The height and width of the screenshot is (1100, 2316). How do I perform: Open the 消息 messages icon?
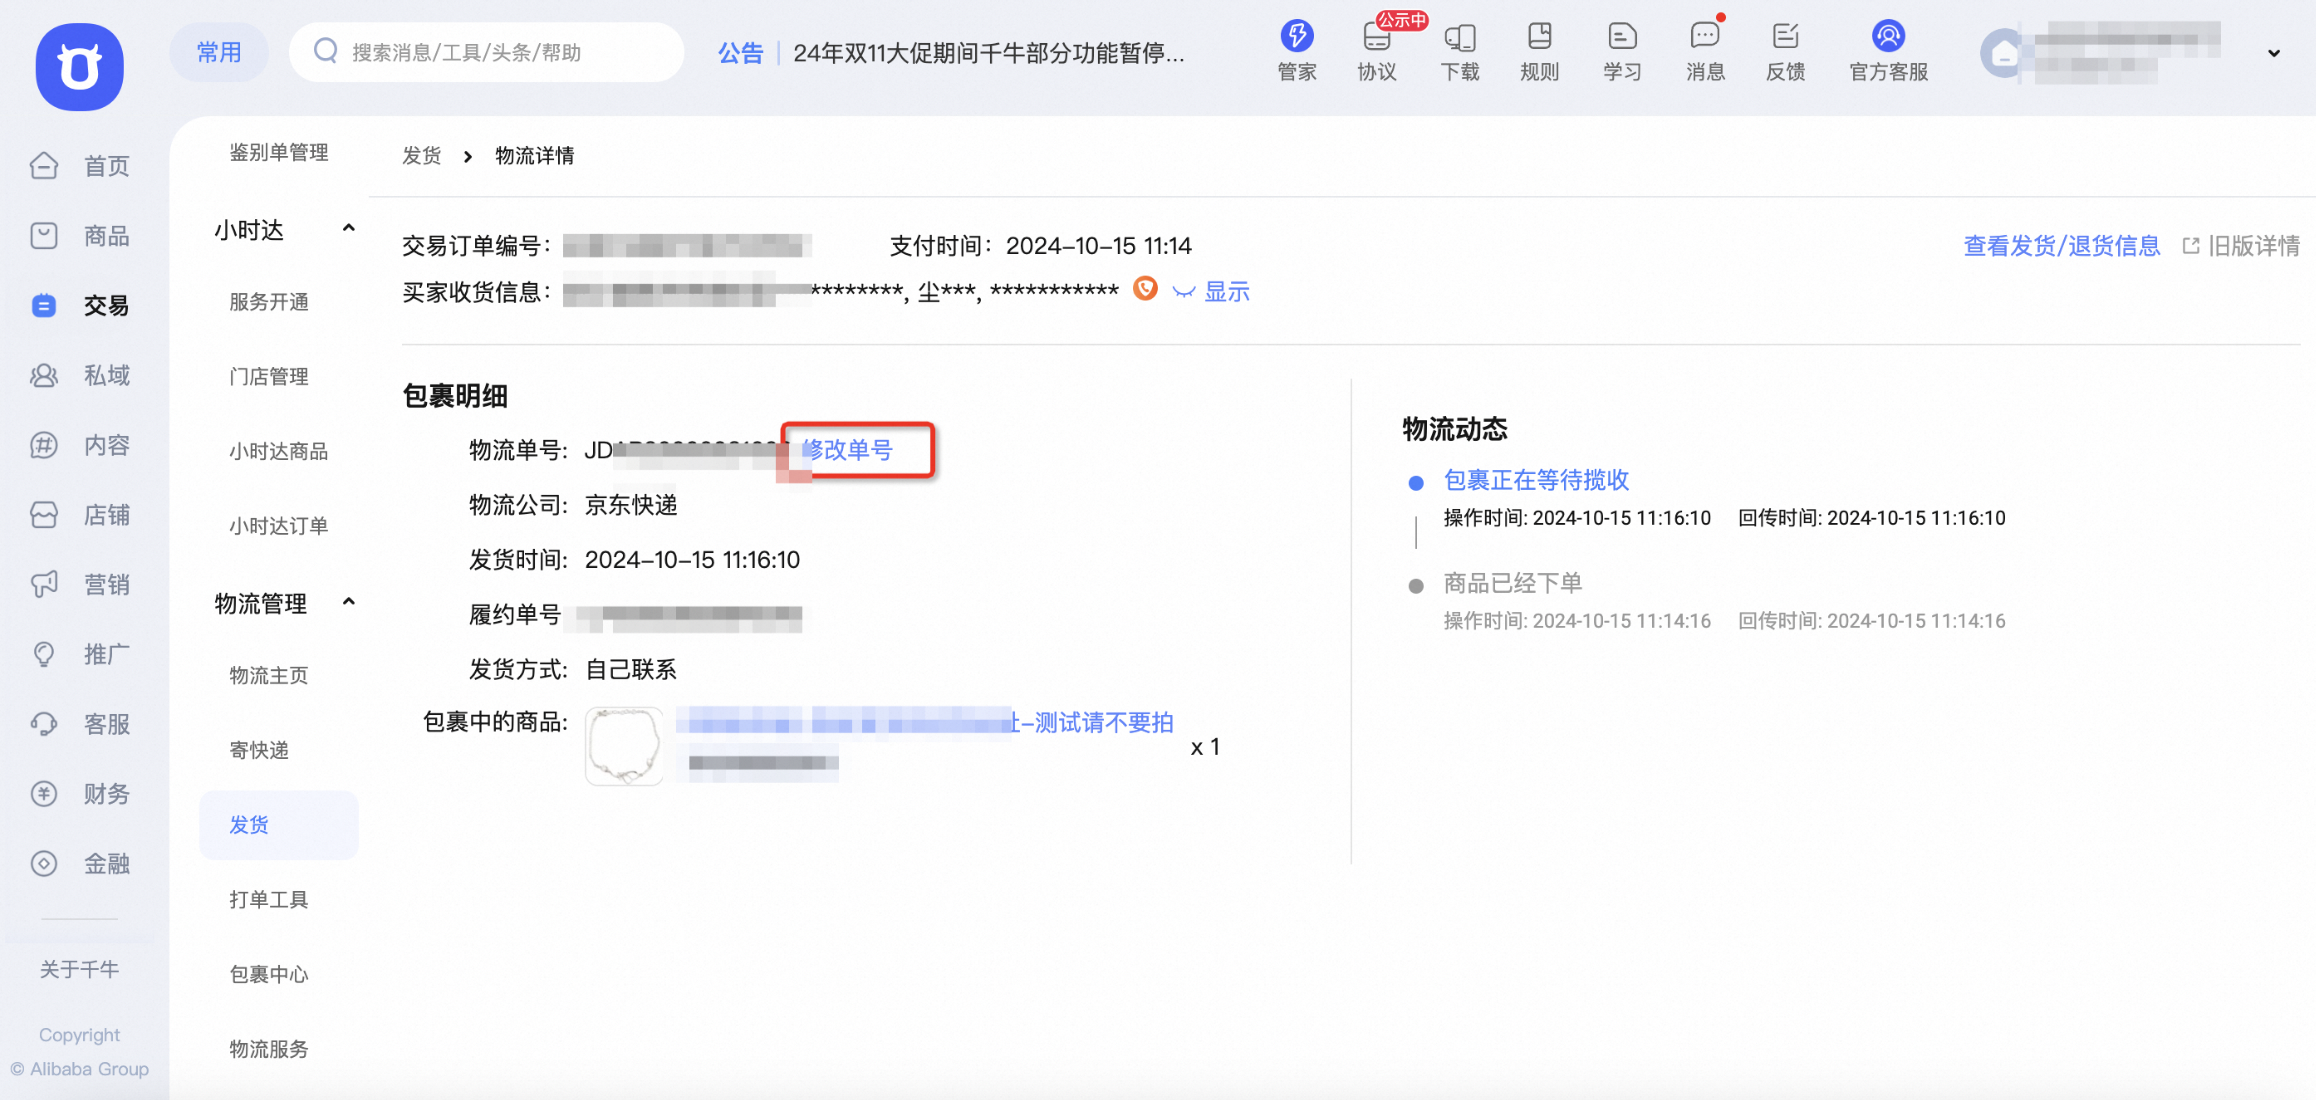1705,36
